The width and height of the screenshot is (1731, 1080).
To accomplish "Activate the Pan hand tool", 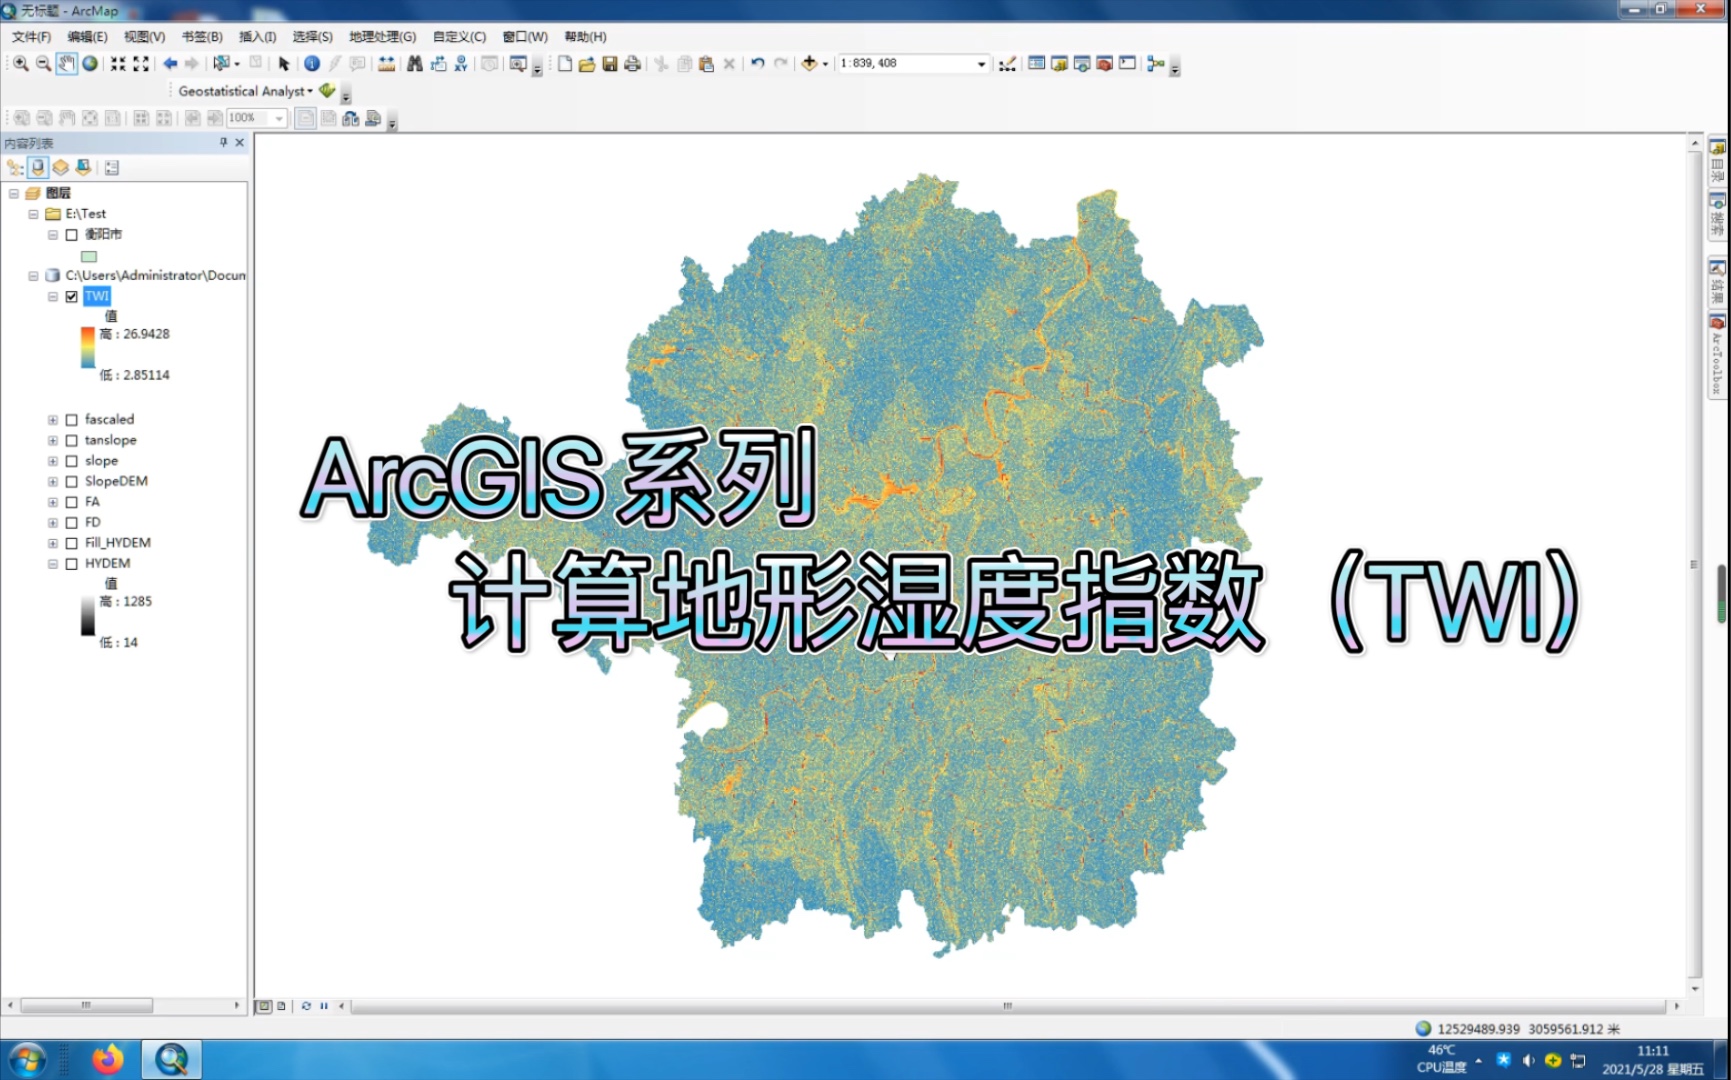I will pos(66,63).
